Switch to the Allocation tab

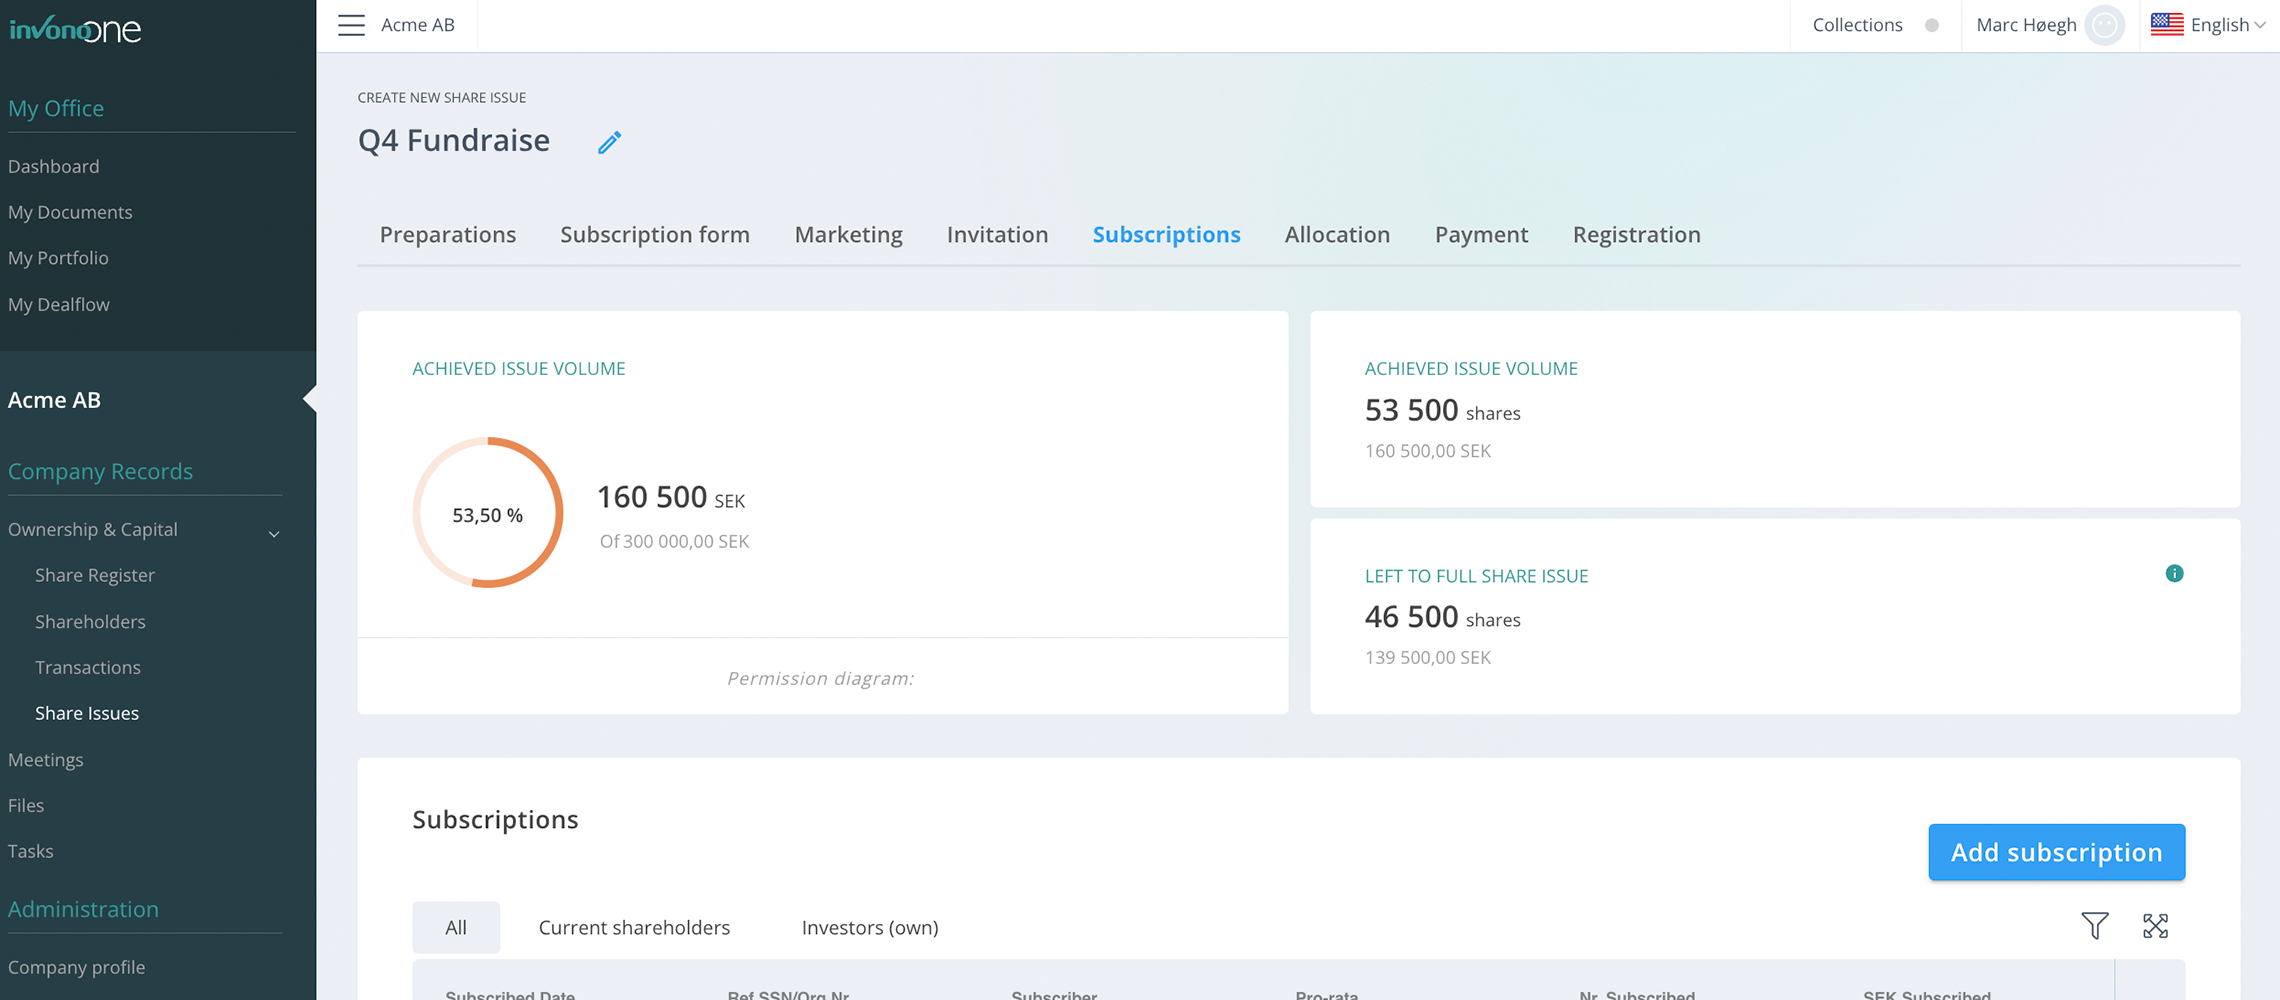pyautogui.click(x=1337, y=234)
